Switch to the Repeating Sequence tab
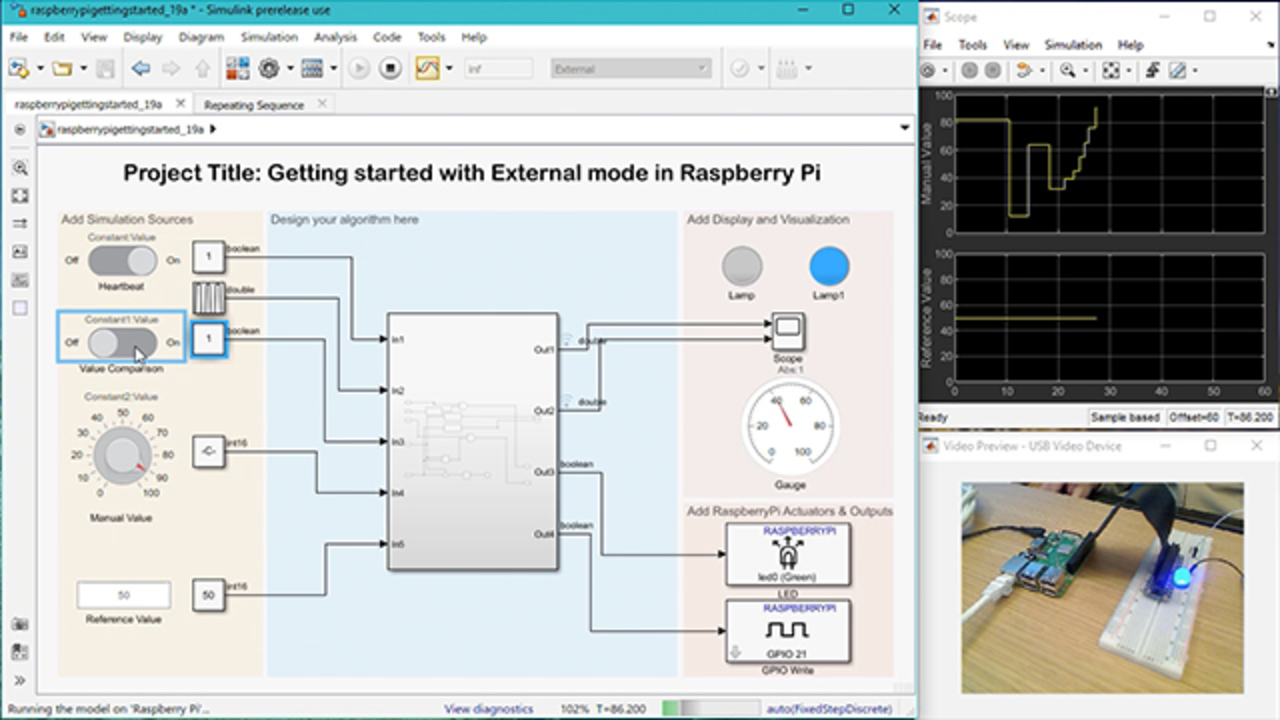Viewport: 1280px width, 720px height. click(x=254, y=104)
